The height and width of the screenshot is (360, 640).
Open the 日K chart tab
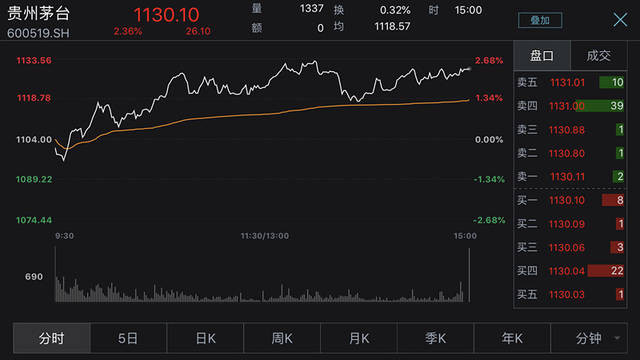click(205, 338)
